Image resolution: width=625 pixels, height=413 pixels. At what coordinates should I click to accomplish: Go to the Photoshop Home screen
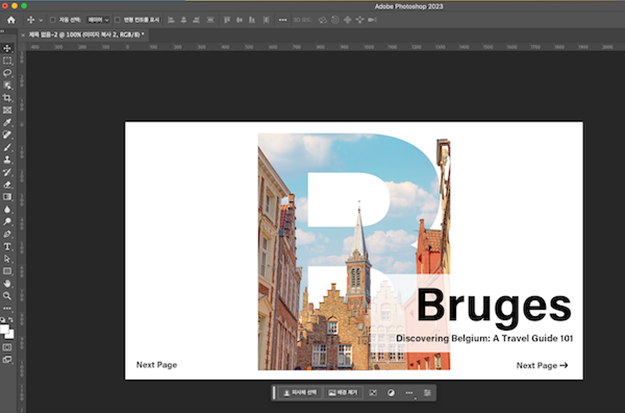pos(11,19)
